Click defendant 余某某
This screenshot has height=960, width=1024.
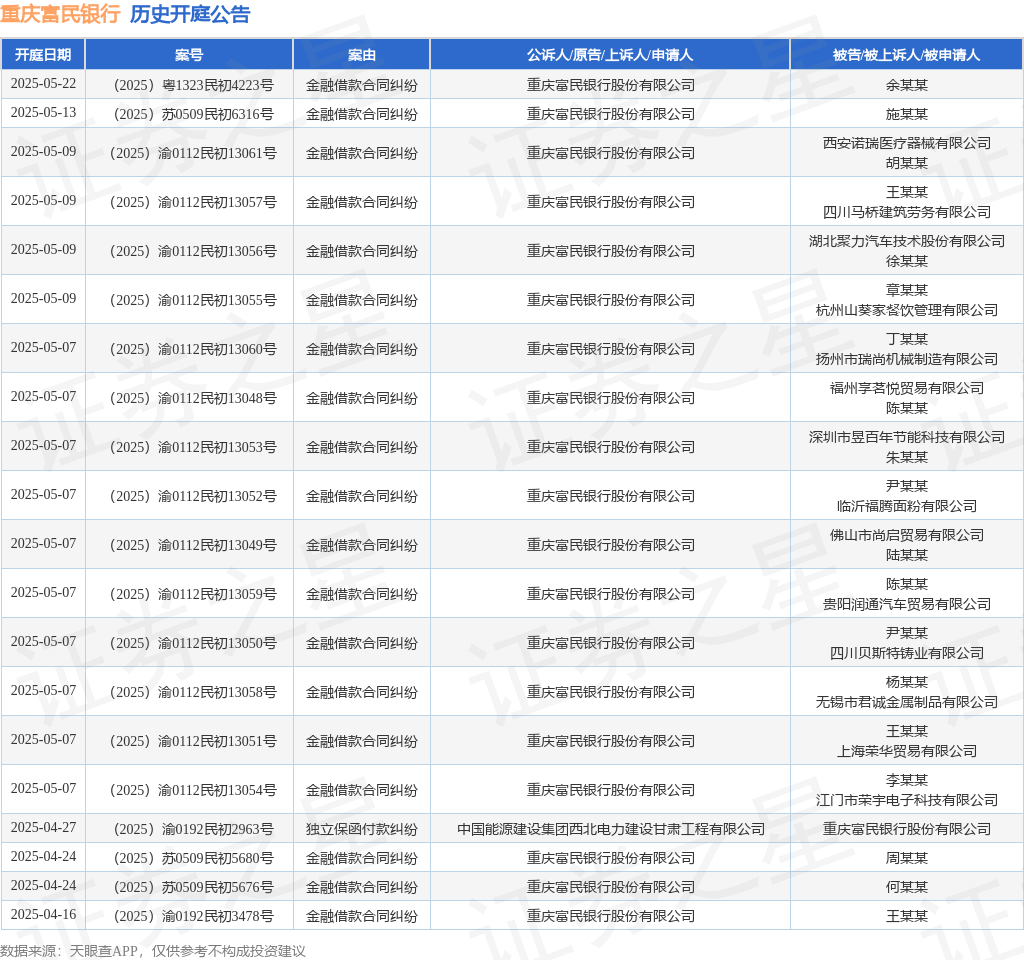[x=906, y=86]
